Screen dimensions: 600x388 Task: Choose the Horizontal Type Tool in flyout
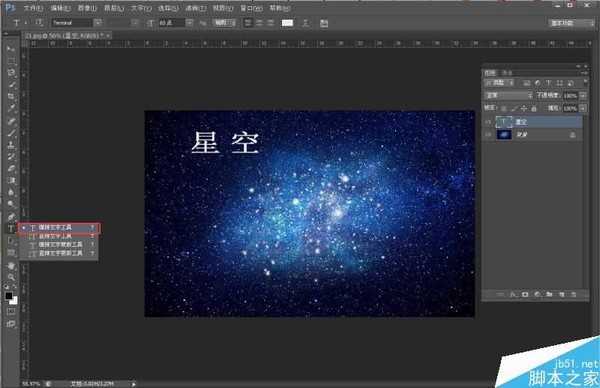point(60,228)
